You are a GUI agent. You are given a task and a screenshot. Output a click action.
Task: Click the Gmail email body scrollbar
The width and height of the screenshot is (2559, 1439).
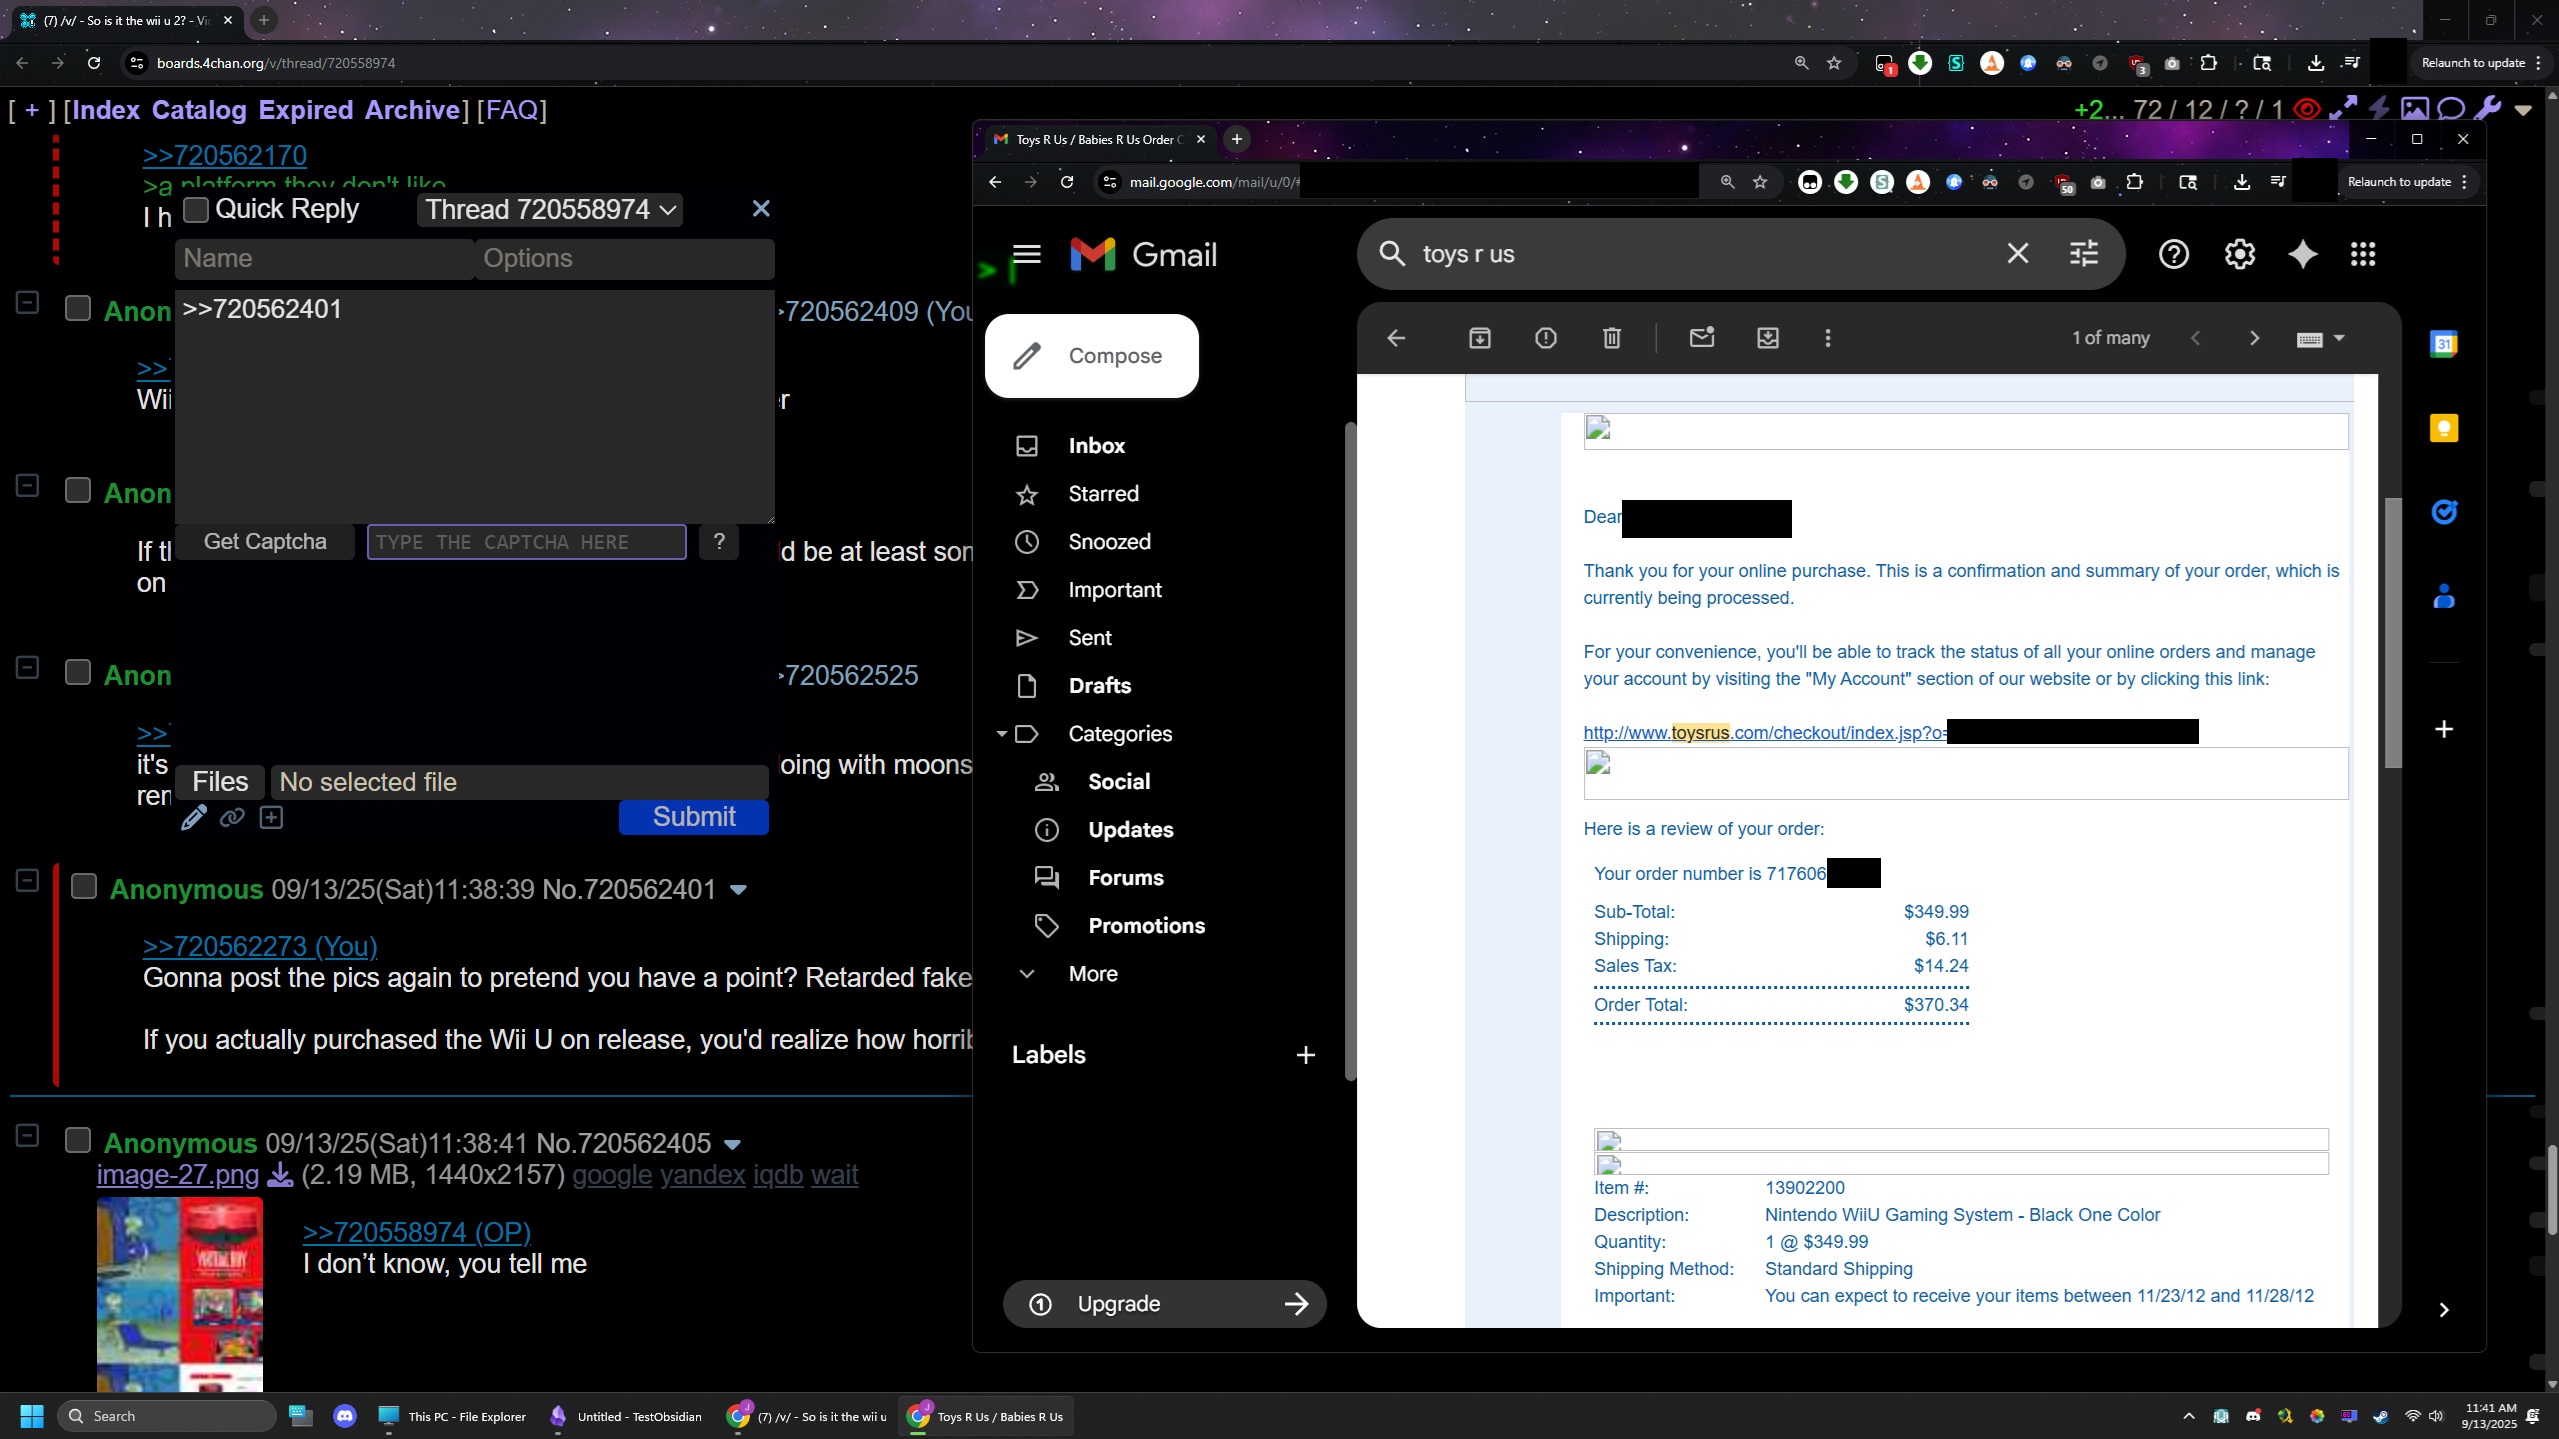coord(2393,632)
